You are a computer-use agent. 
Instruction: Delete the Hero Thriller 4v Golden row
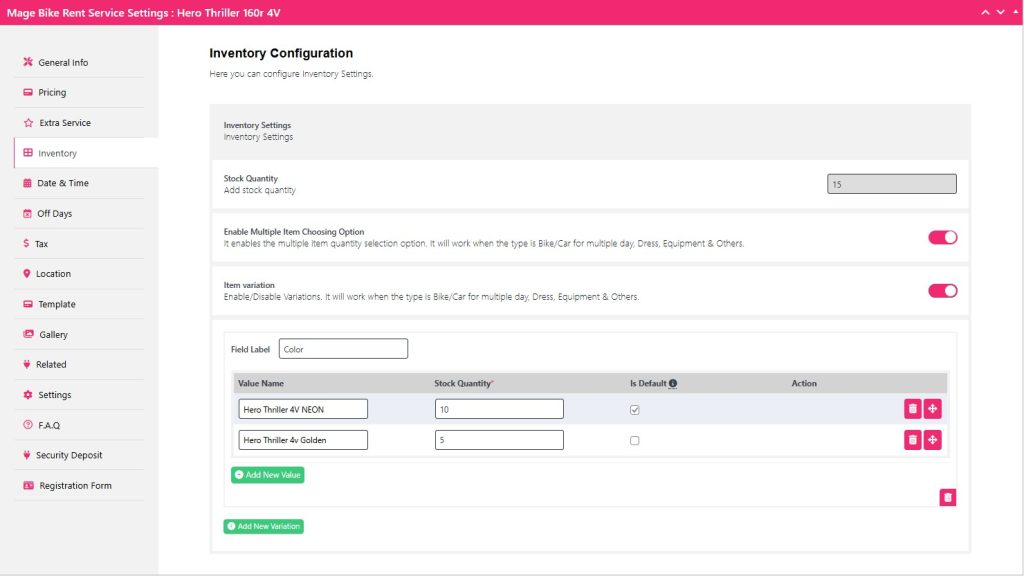(x=912, y=440)
